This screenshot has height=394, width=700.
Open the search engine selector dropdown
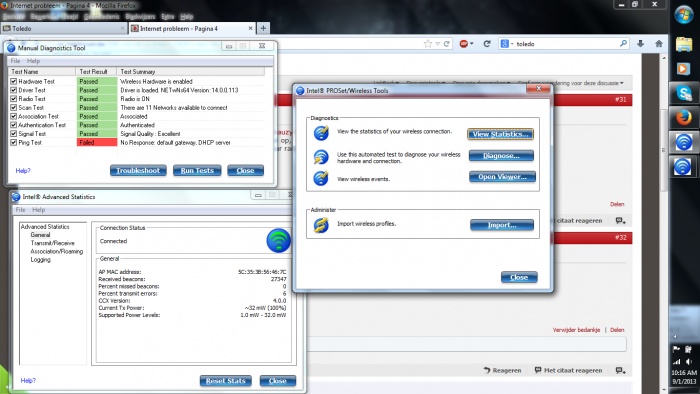click(512, 44)
